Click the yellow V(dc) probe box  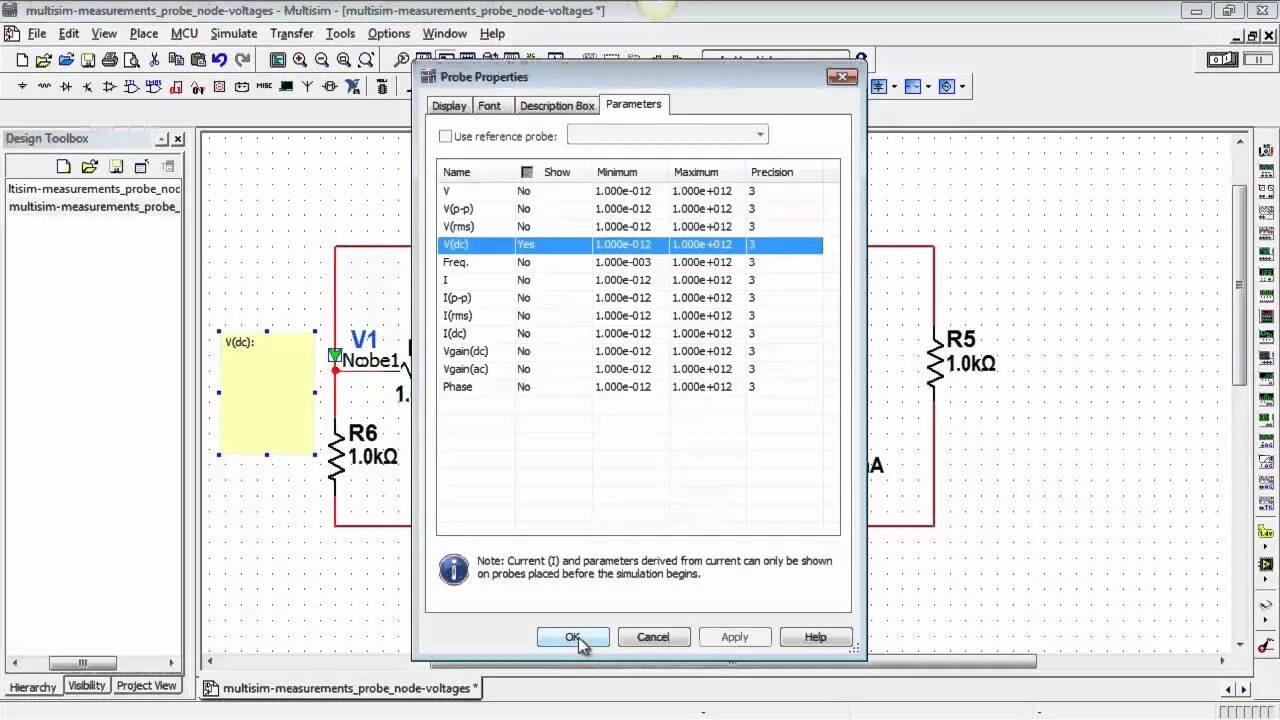point(267,393)
